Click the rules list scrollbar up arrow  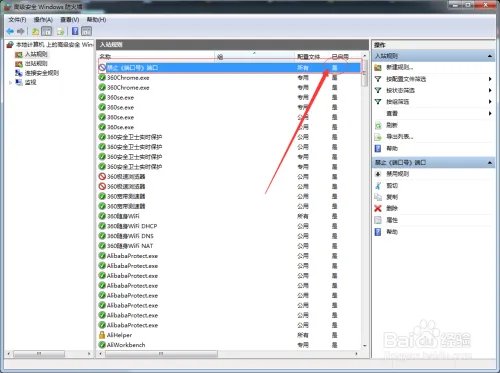364,56
